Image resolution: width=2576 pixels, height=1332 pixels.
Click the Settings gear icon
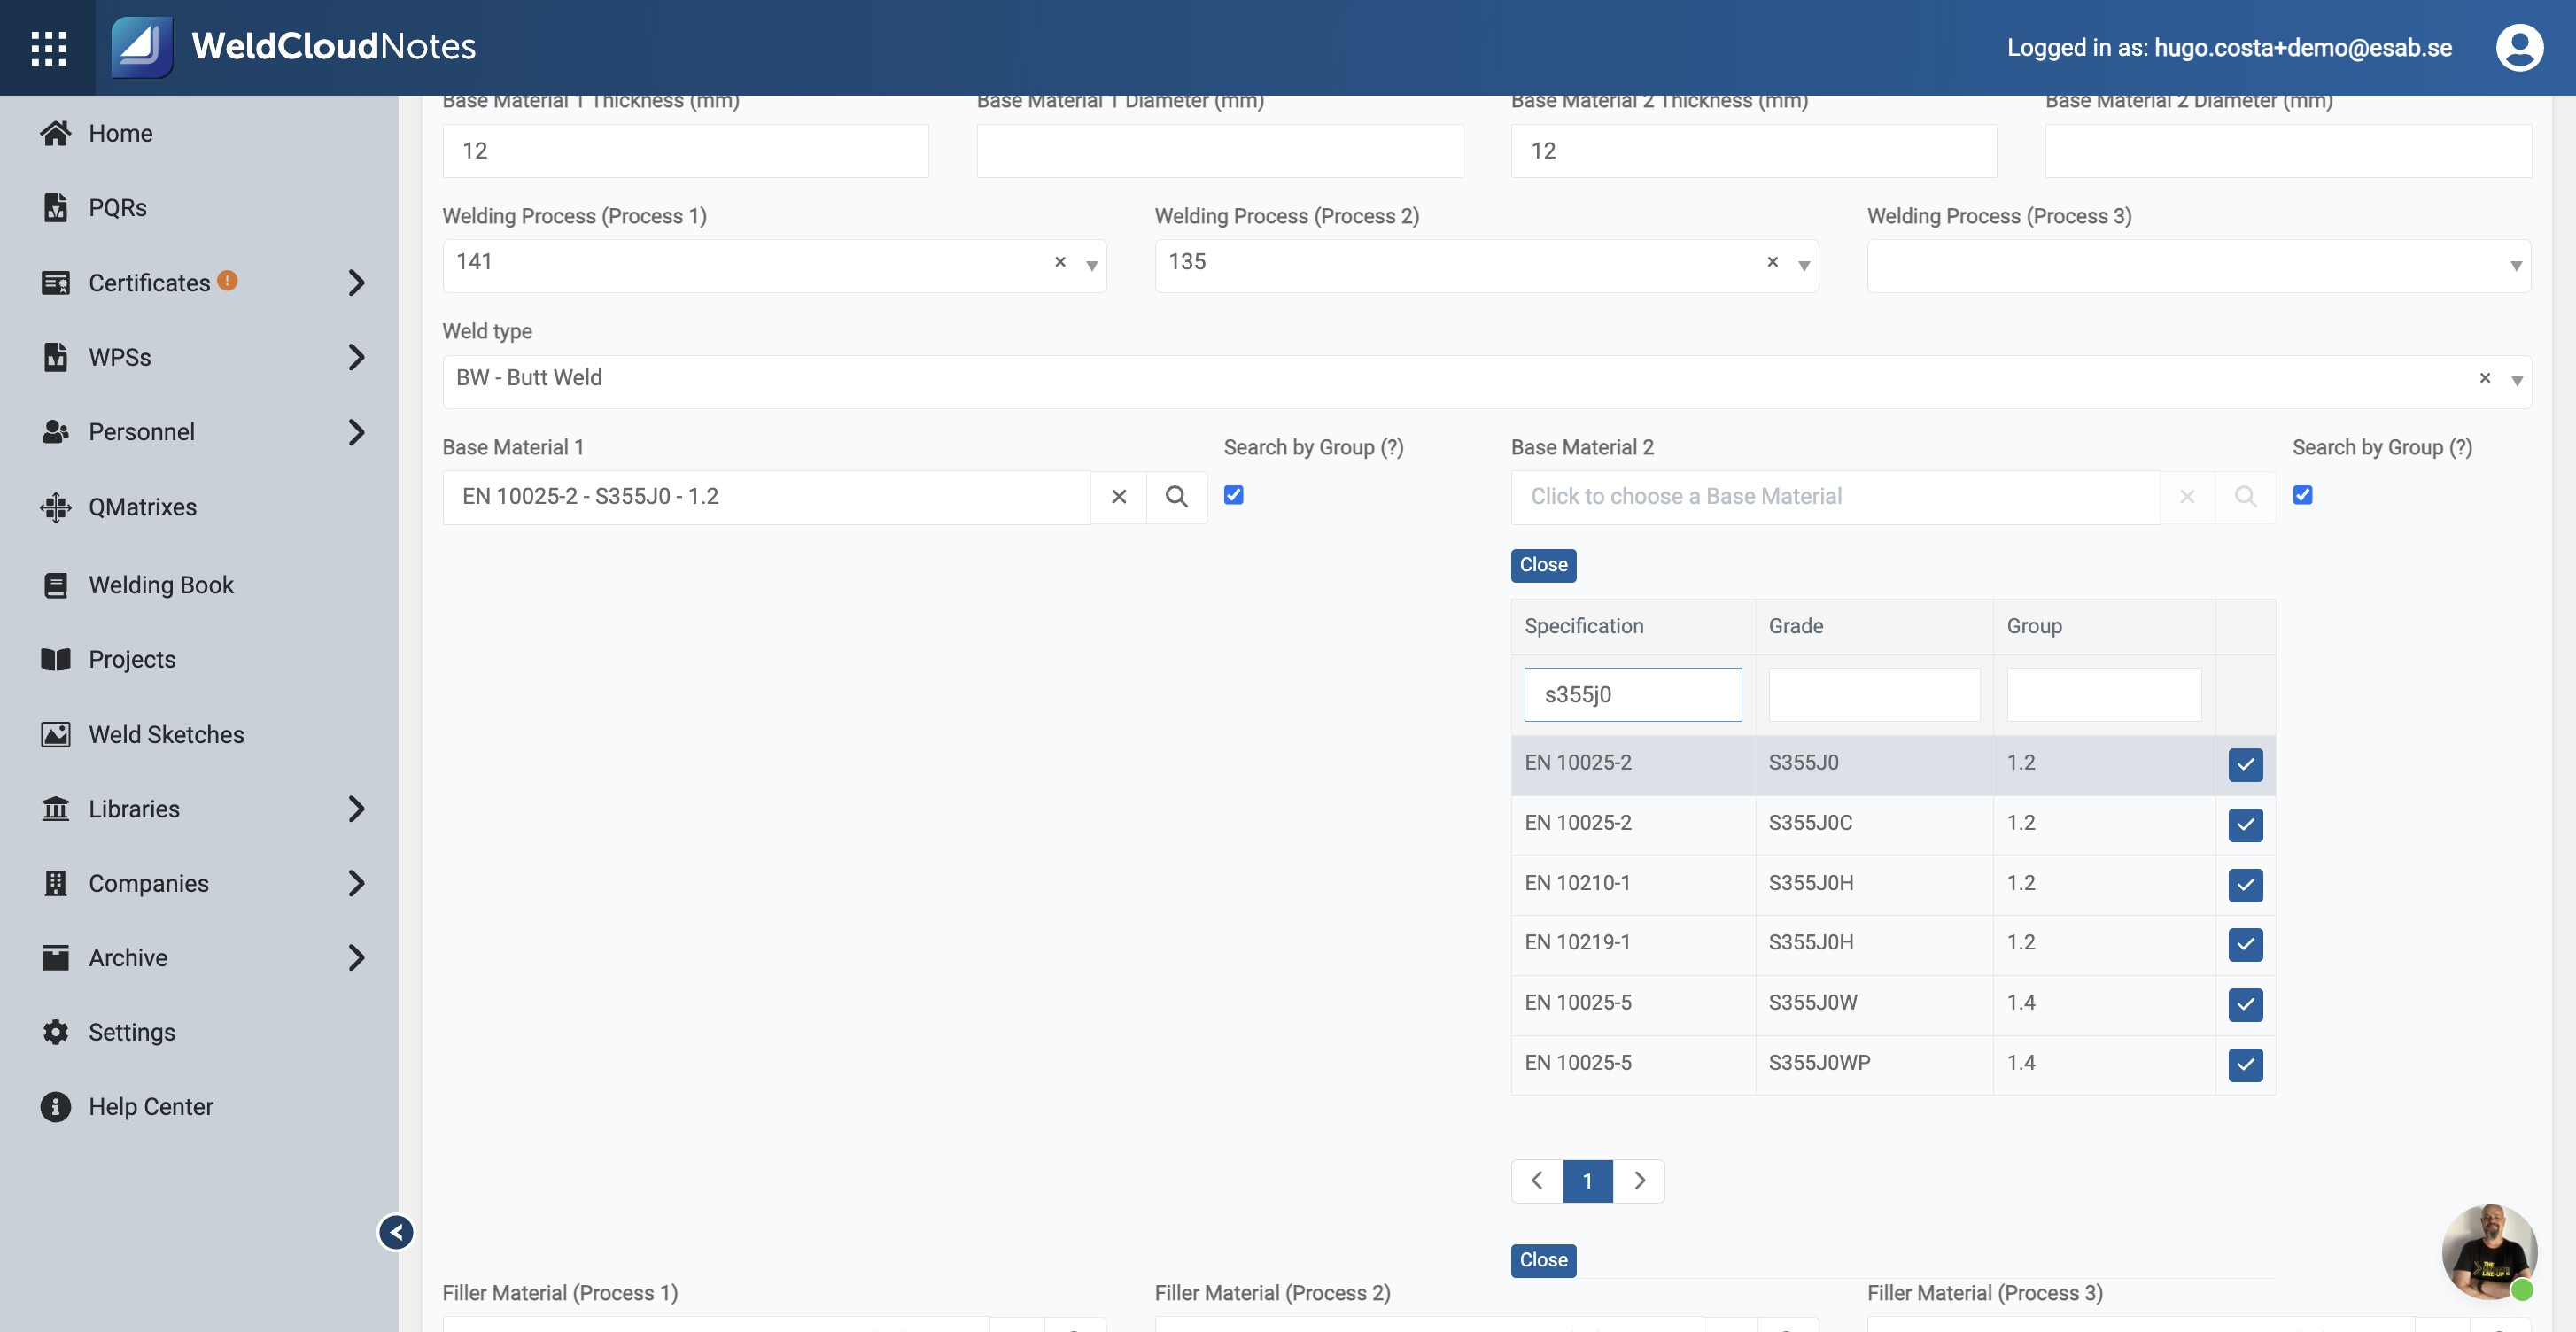click(56, 1032)
